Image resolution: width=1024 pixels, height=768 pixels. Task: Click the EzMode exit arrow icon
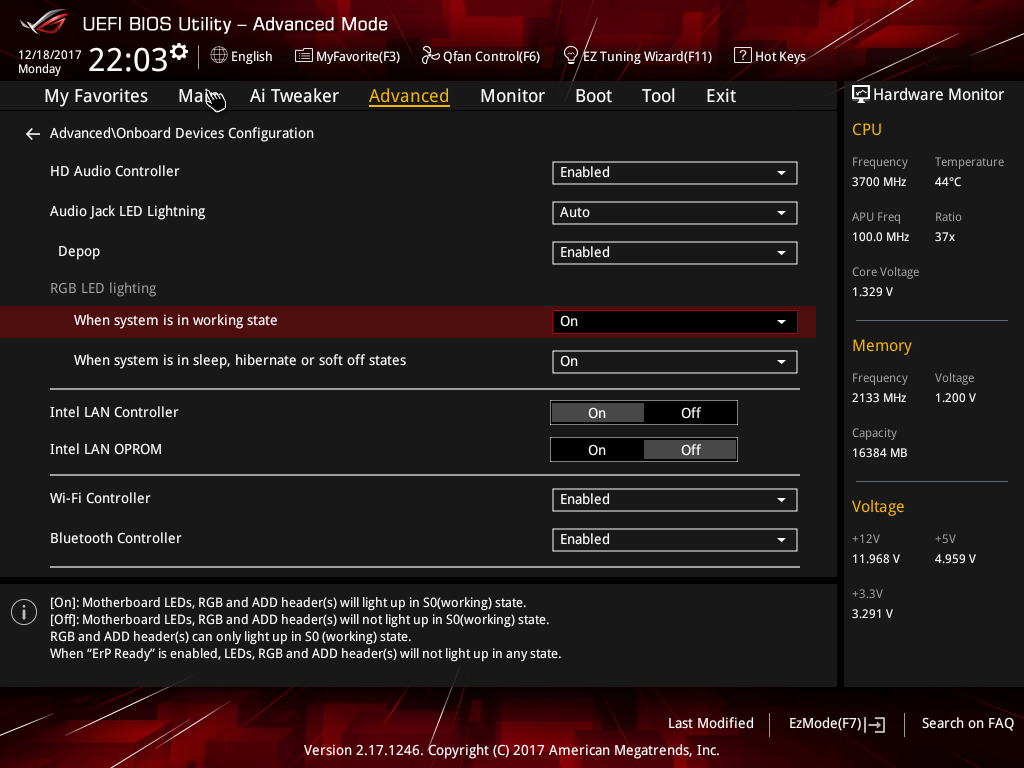(875, 724)
